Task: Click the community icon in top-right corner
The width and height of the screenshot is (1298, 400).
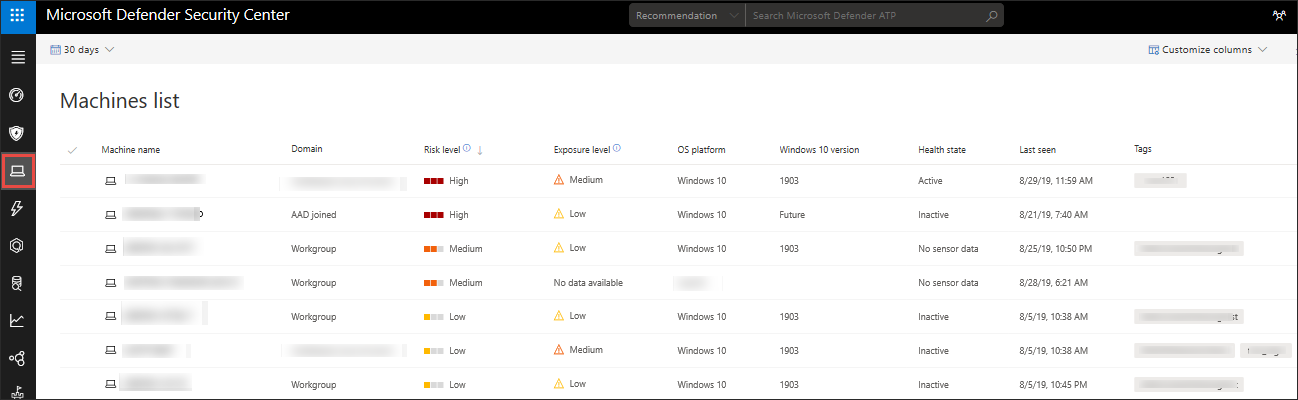Action: click(1278, 16)
